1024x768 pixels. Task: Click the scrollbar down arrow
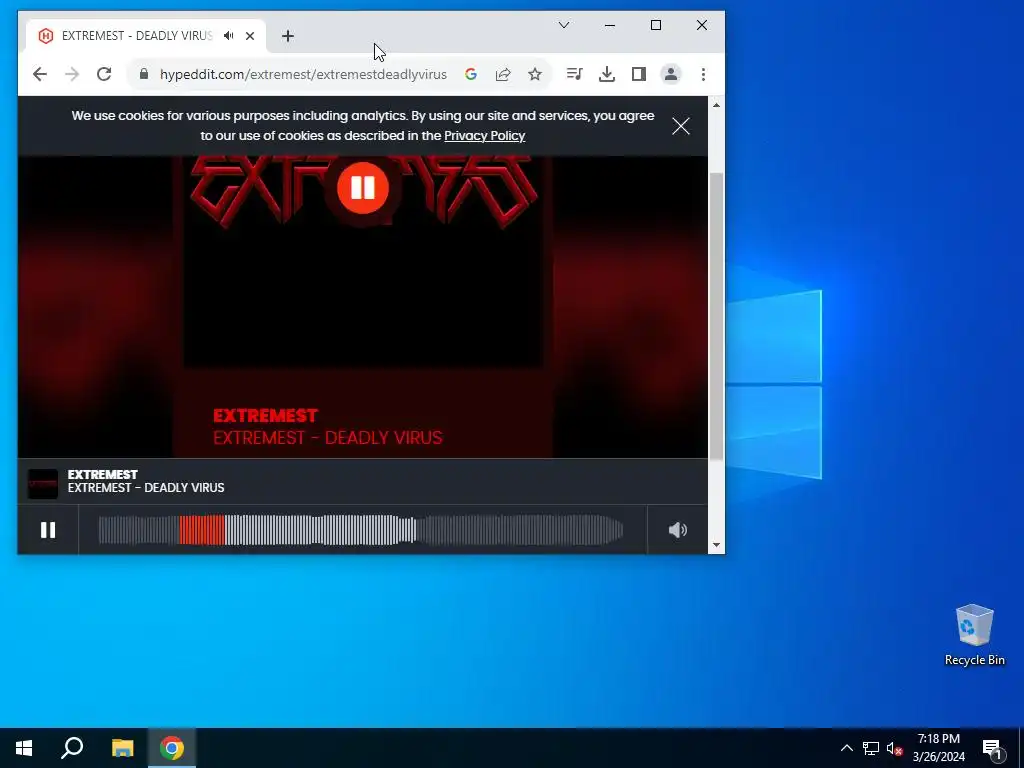(716, 545)
